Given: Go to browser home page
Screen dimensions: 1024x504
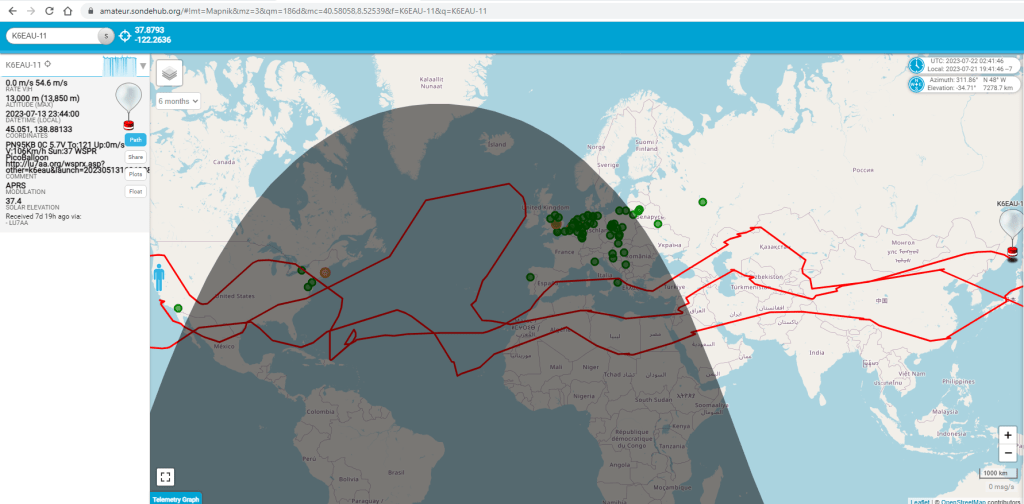Looking at the screenshot, I should 66,10.
